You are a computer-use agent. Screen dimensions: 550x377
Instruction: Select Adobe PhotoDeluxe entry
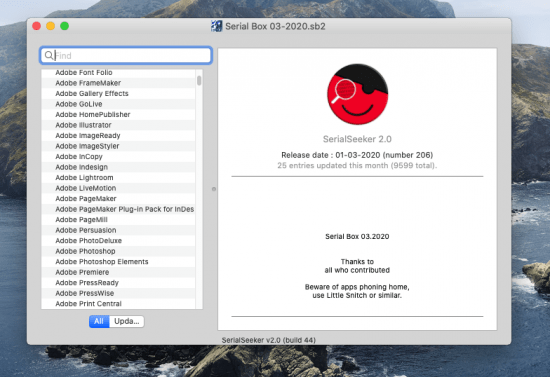pos(119,241)
